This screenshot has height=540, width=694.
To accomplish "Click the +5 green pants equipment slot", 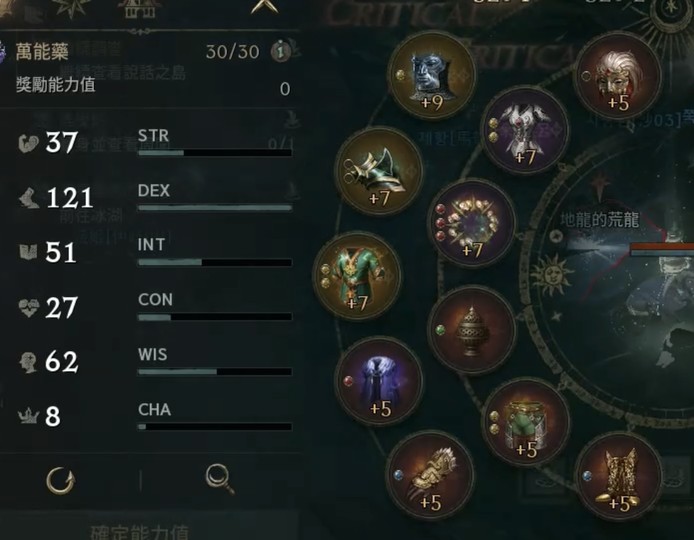I will (x=526, y=422).
